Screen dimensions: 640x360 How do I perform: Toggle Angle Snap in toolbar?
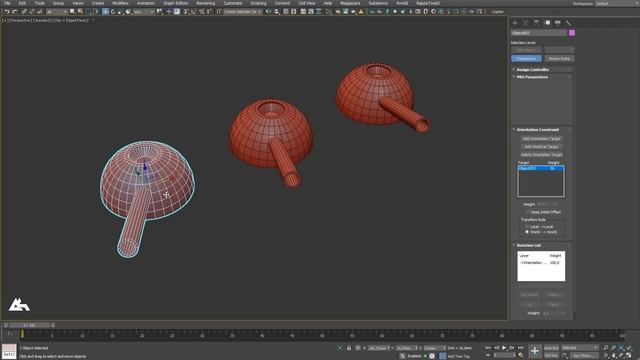point(194,12)
